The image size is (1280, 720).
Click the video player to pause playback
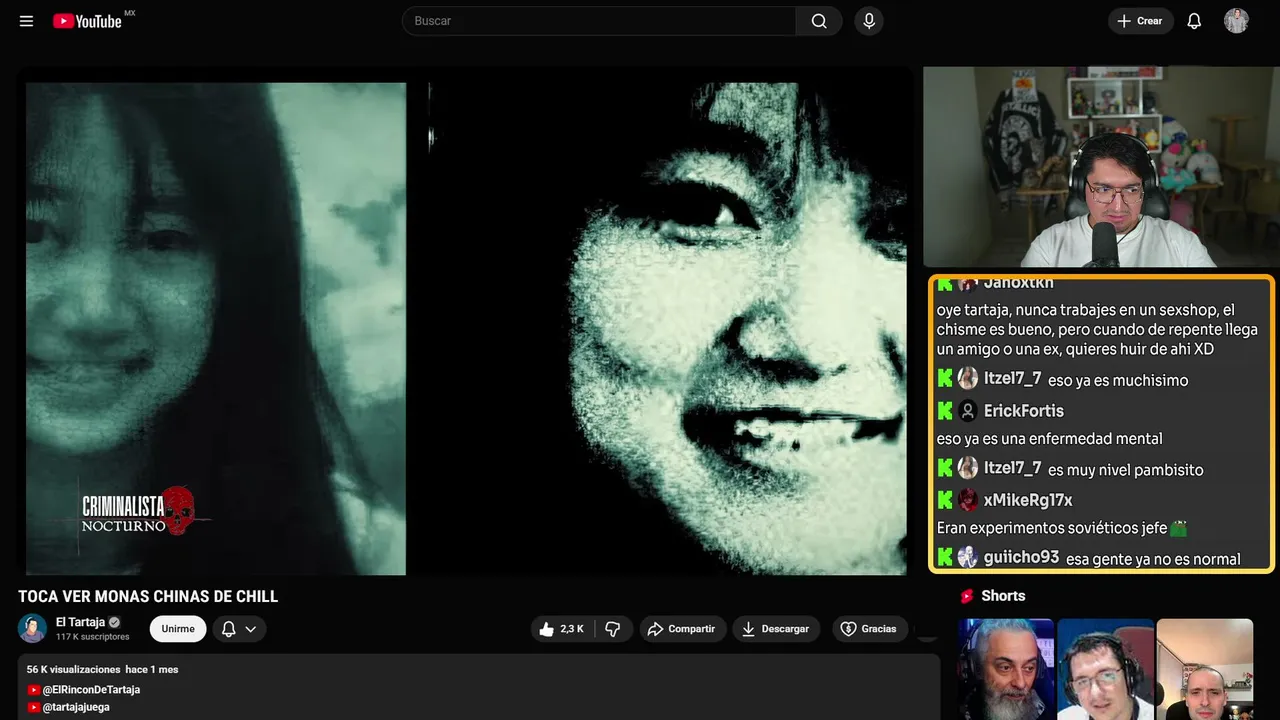(x=466, y=328)
